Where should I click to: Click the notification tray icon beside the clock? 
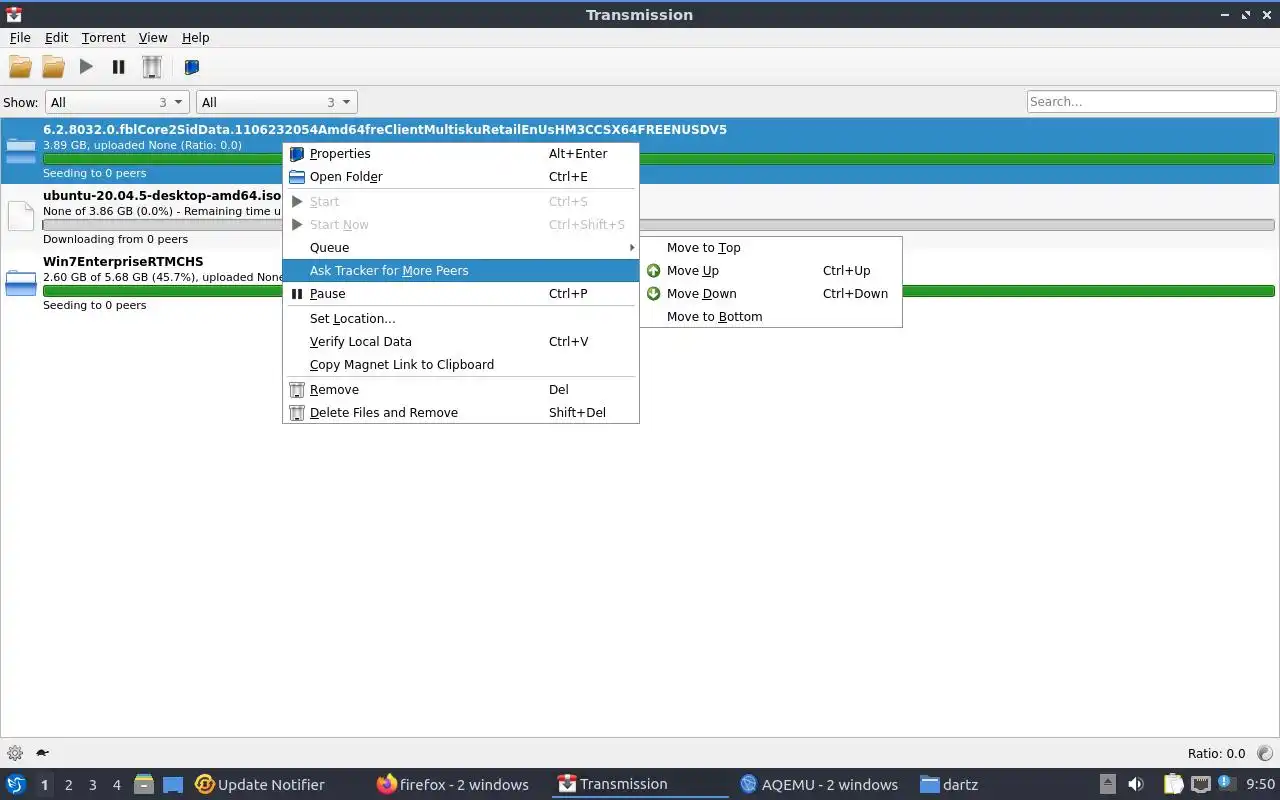[x=1224, y=784]
